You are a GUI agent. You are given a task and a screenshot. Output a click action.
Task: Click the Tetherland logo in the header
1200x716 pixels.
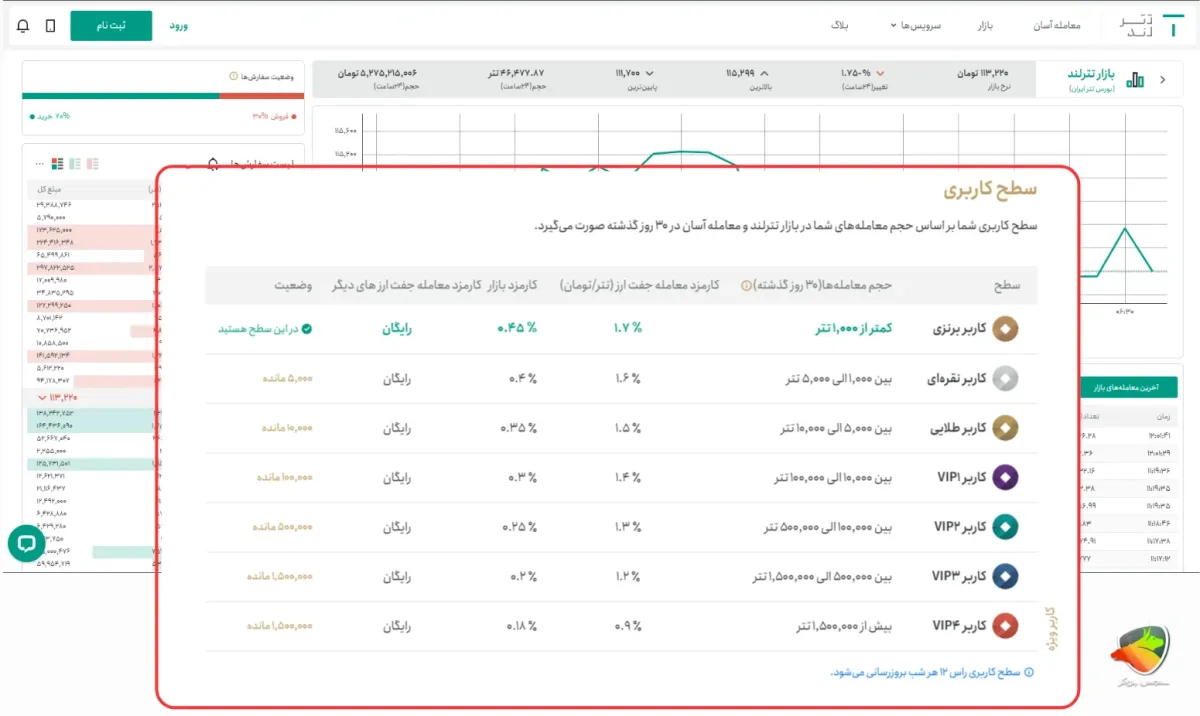tap(1153, 25)
